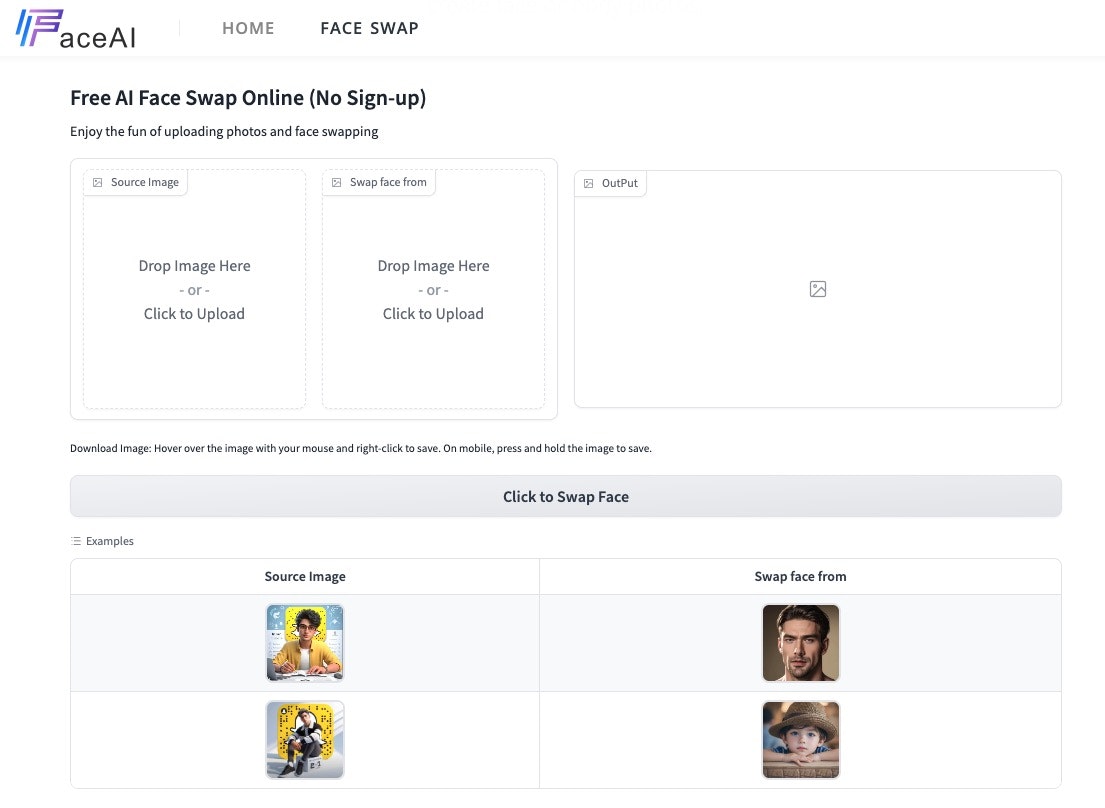Image resolution: width=1105 pixels, height=808 pixels.
Task: Click Source Image upload drop area
Action: [x=194, y=290]
